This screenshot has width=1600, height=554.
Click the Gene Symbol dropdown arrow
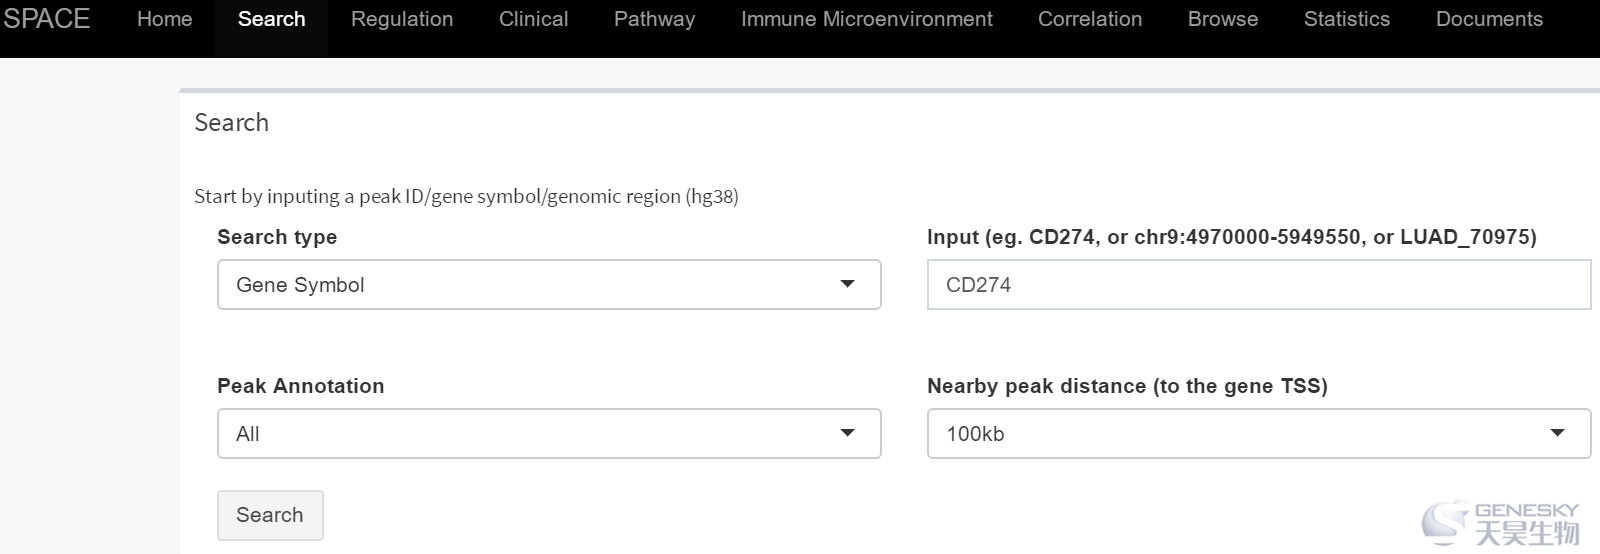(x=847, y=285)
